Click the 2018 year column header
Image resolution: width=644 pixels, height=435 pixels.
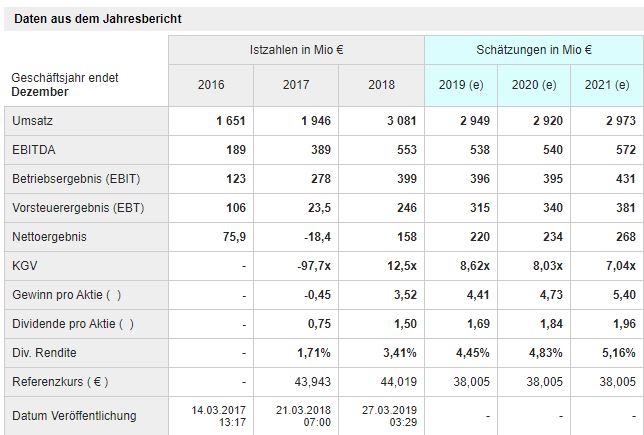click(x=381, y=84)
